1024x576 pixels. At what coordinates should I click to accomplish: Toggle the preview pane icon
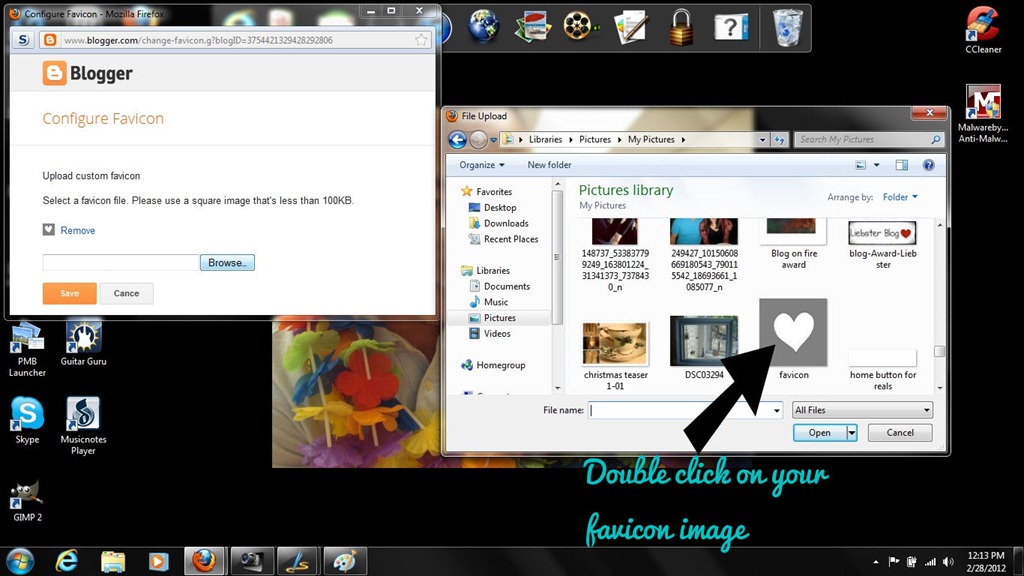pyautogui.click(x=902, y=165)
